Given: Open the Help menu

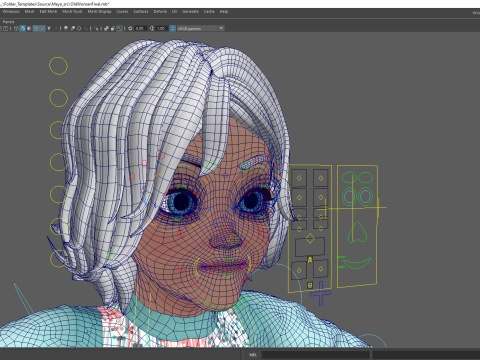Looking at the screenshot, I should 224,11.
